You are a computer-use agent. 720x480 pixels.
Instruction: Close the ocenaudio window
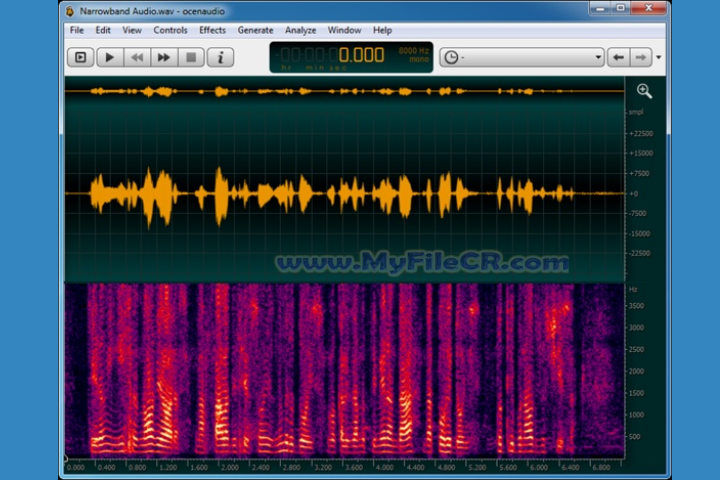648,8
